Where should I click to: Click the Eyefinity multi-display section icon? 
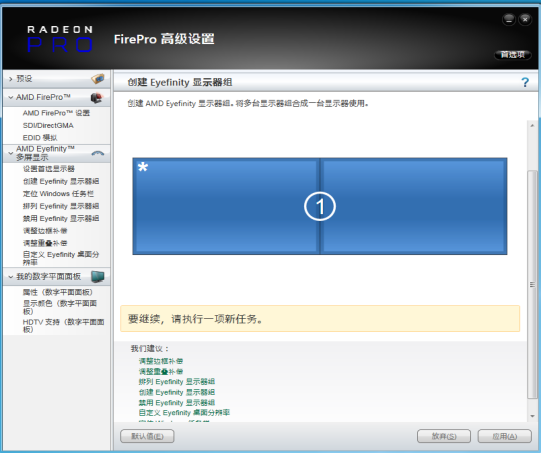(98, 153)
